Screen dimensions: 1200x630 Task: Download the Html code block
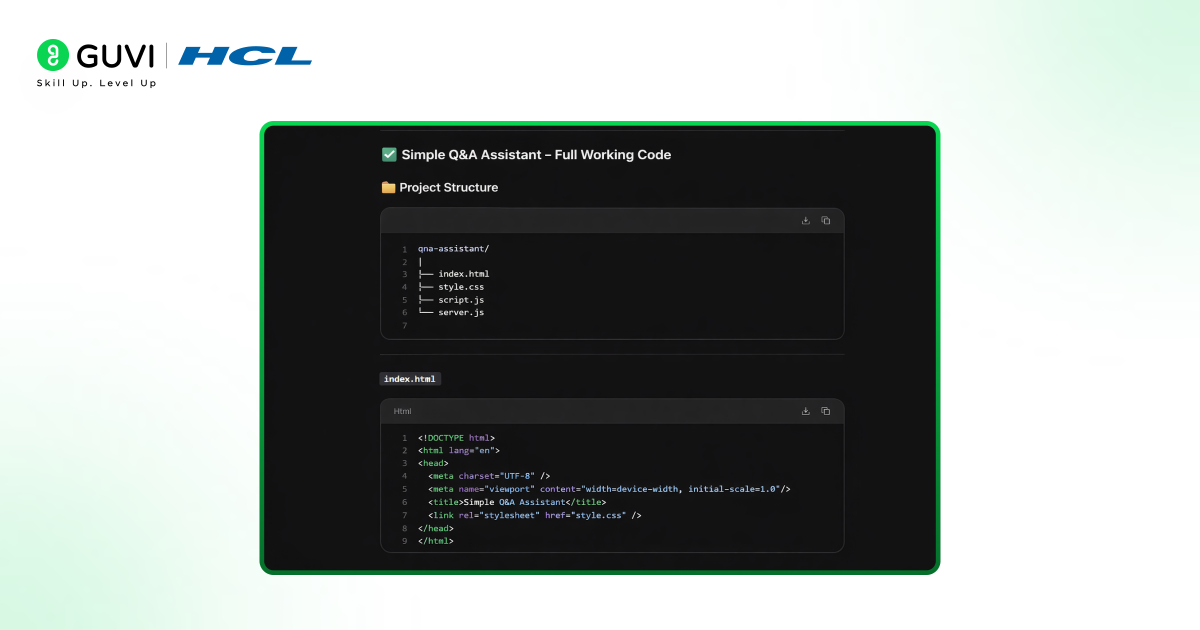point(806,411)
